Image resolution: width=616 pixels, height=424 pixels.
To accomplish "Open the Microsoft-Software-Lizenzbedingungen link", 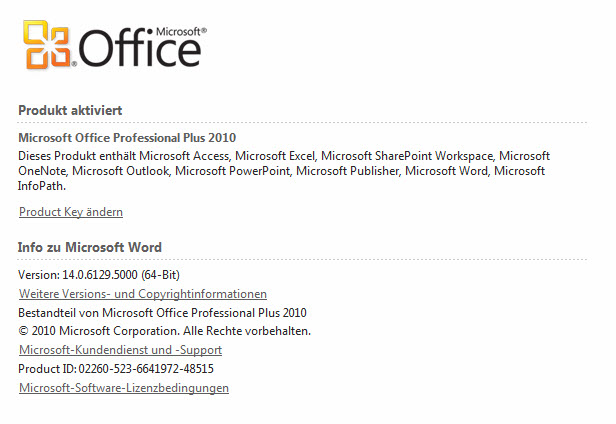I will (124, 388).
